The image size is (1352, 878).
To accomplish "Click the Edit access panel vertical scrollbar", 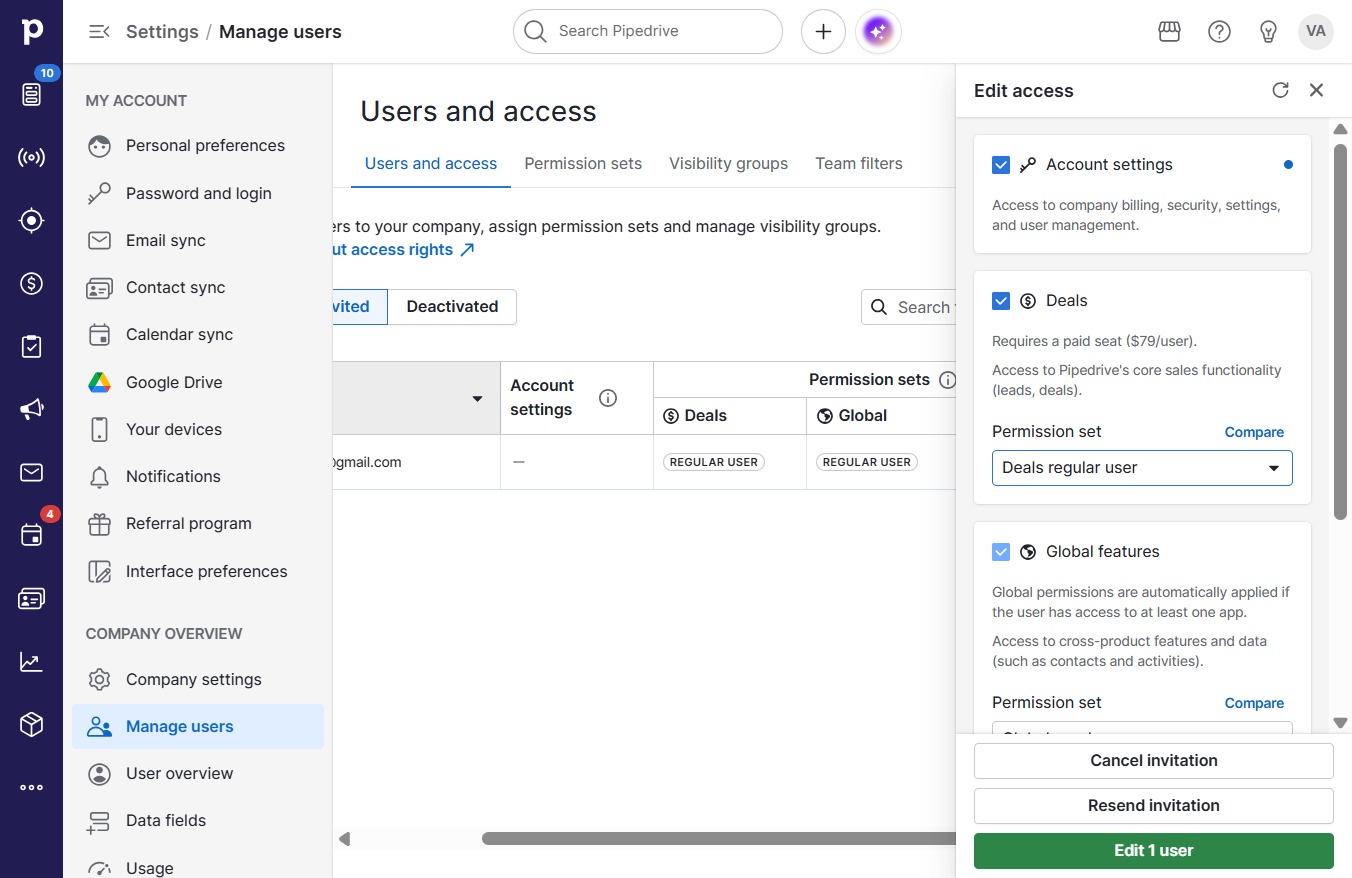I will [x=1341, y=332].
